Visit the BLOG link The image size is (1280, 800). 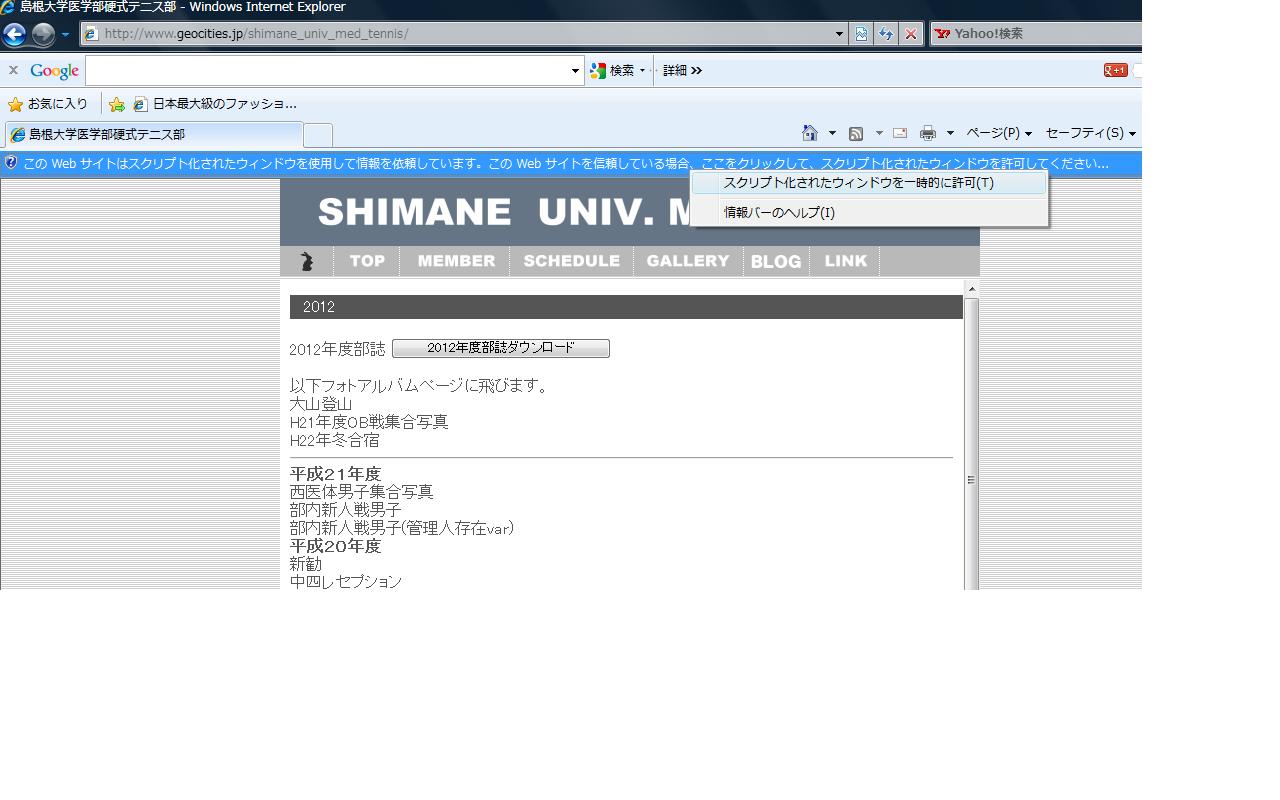pos(776,262)
